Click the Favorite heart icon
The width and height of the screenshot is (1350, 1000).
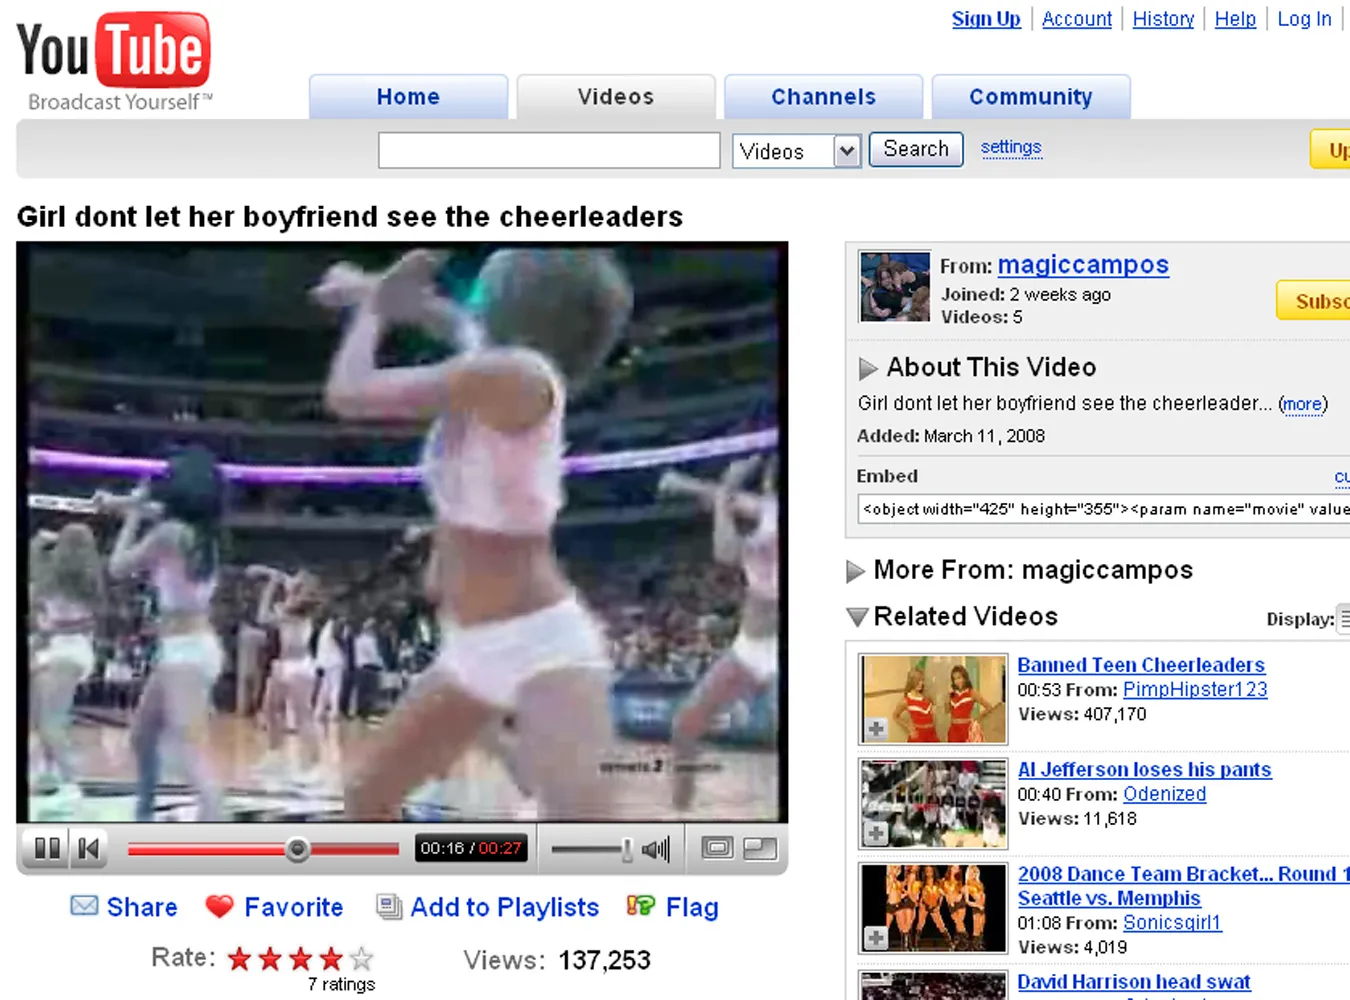tap(219, 906)
